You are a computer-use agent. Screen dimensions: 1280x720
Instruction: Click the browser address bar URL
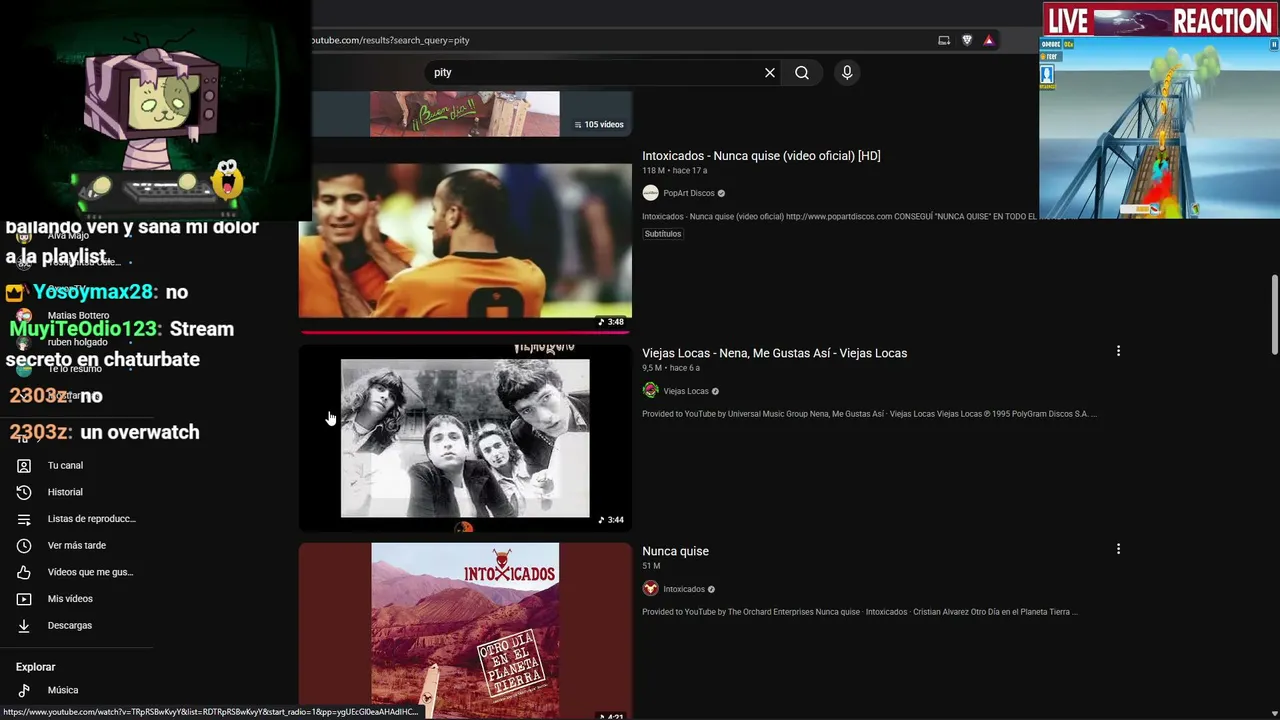(x=390, y=40)
